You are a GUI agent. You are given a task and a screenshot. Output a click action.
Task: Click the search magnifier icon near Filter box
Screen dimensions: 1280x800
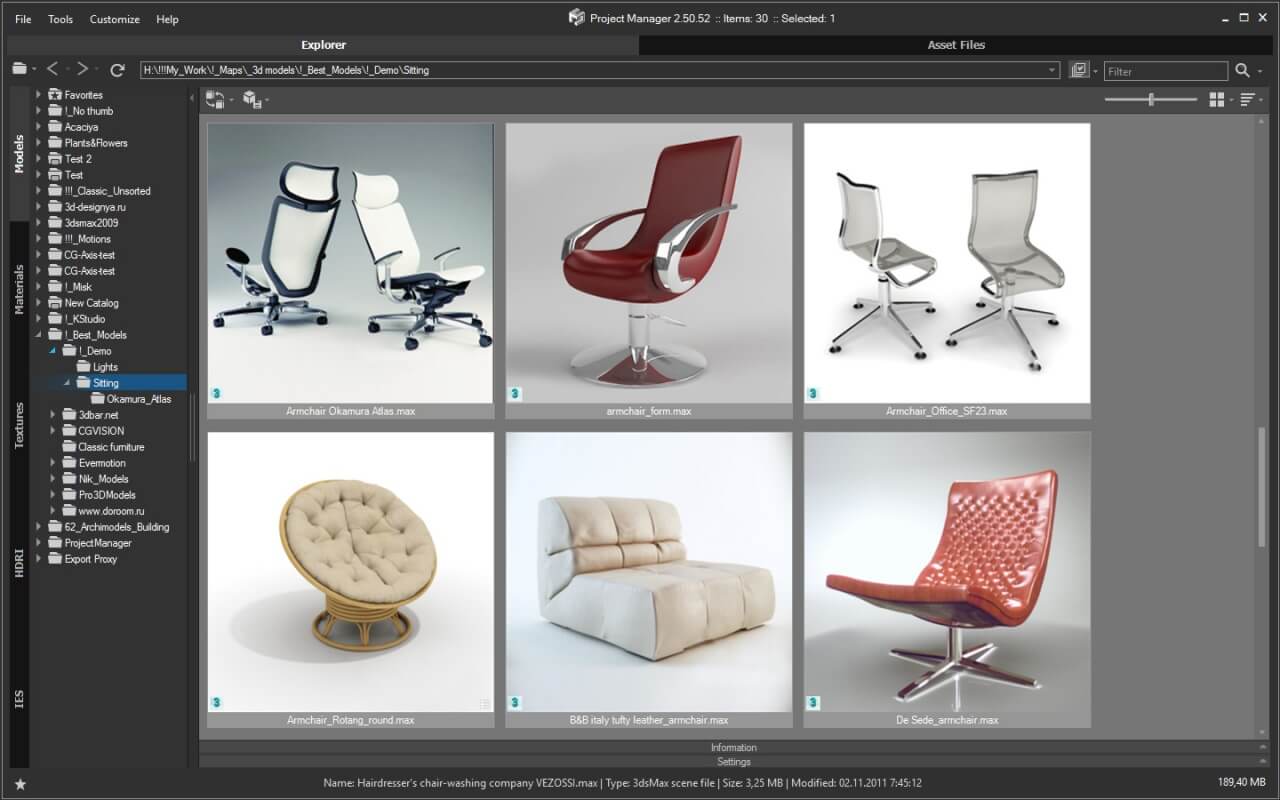[1243, 71]
